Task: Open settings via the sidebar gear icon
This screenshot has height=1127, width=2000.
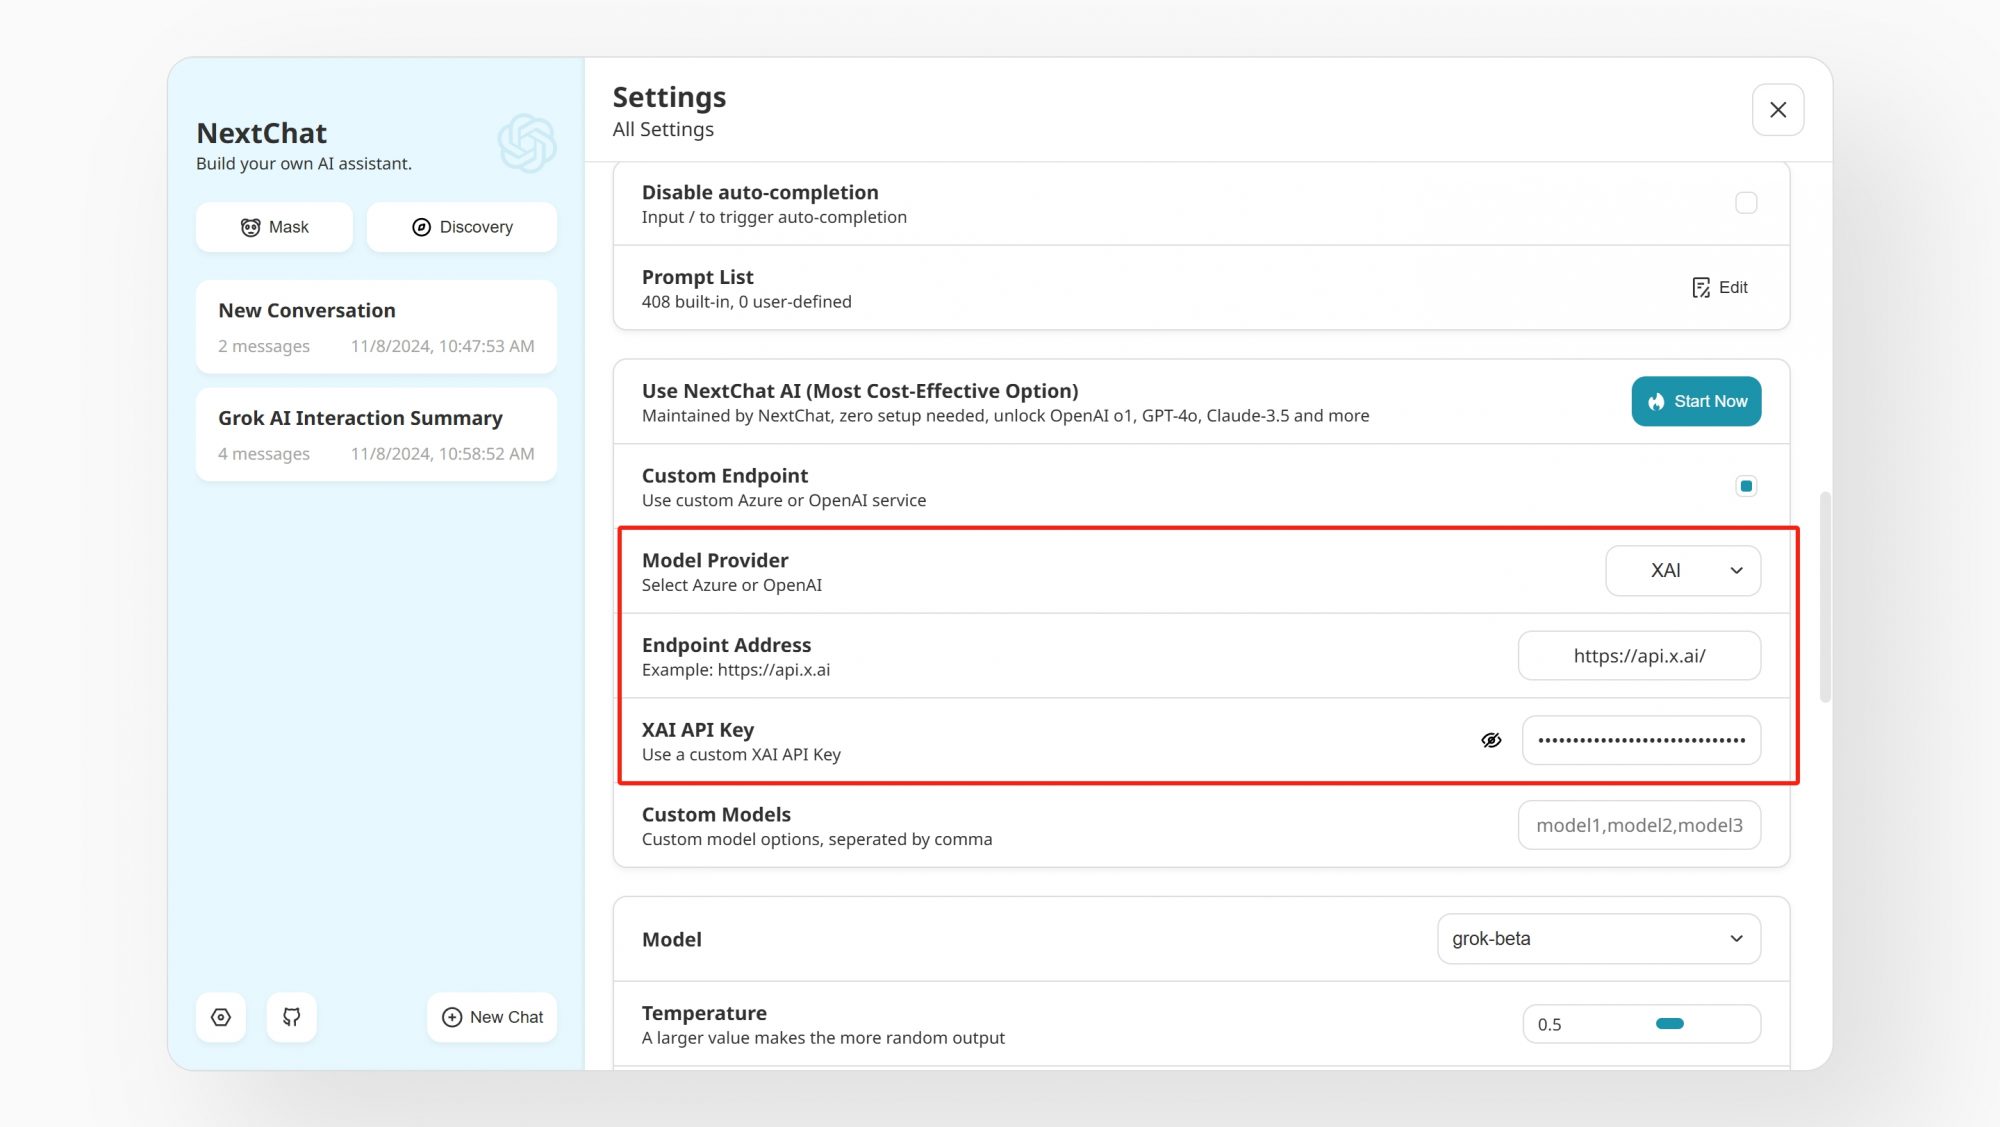Action: 221,1017
